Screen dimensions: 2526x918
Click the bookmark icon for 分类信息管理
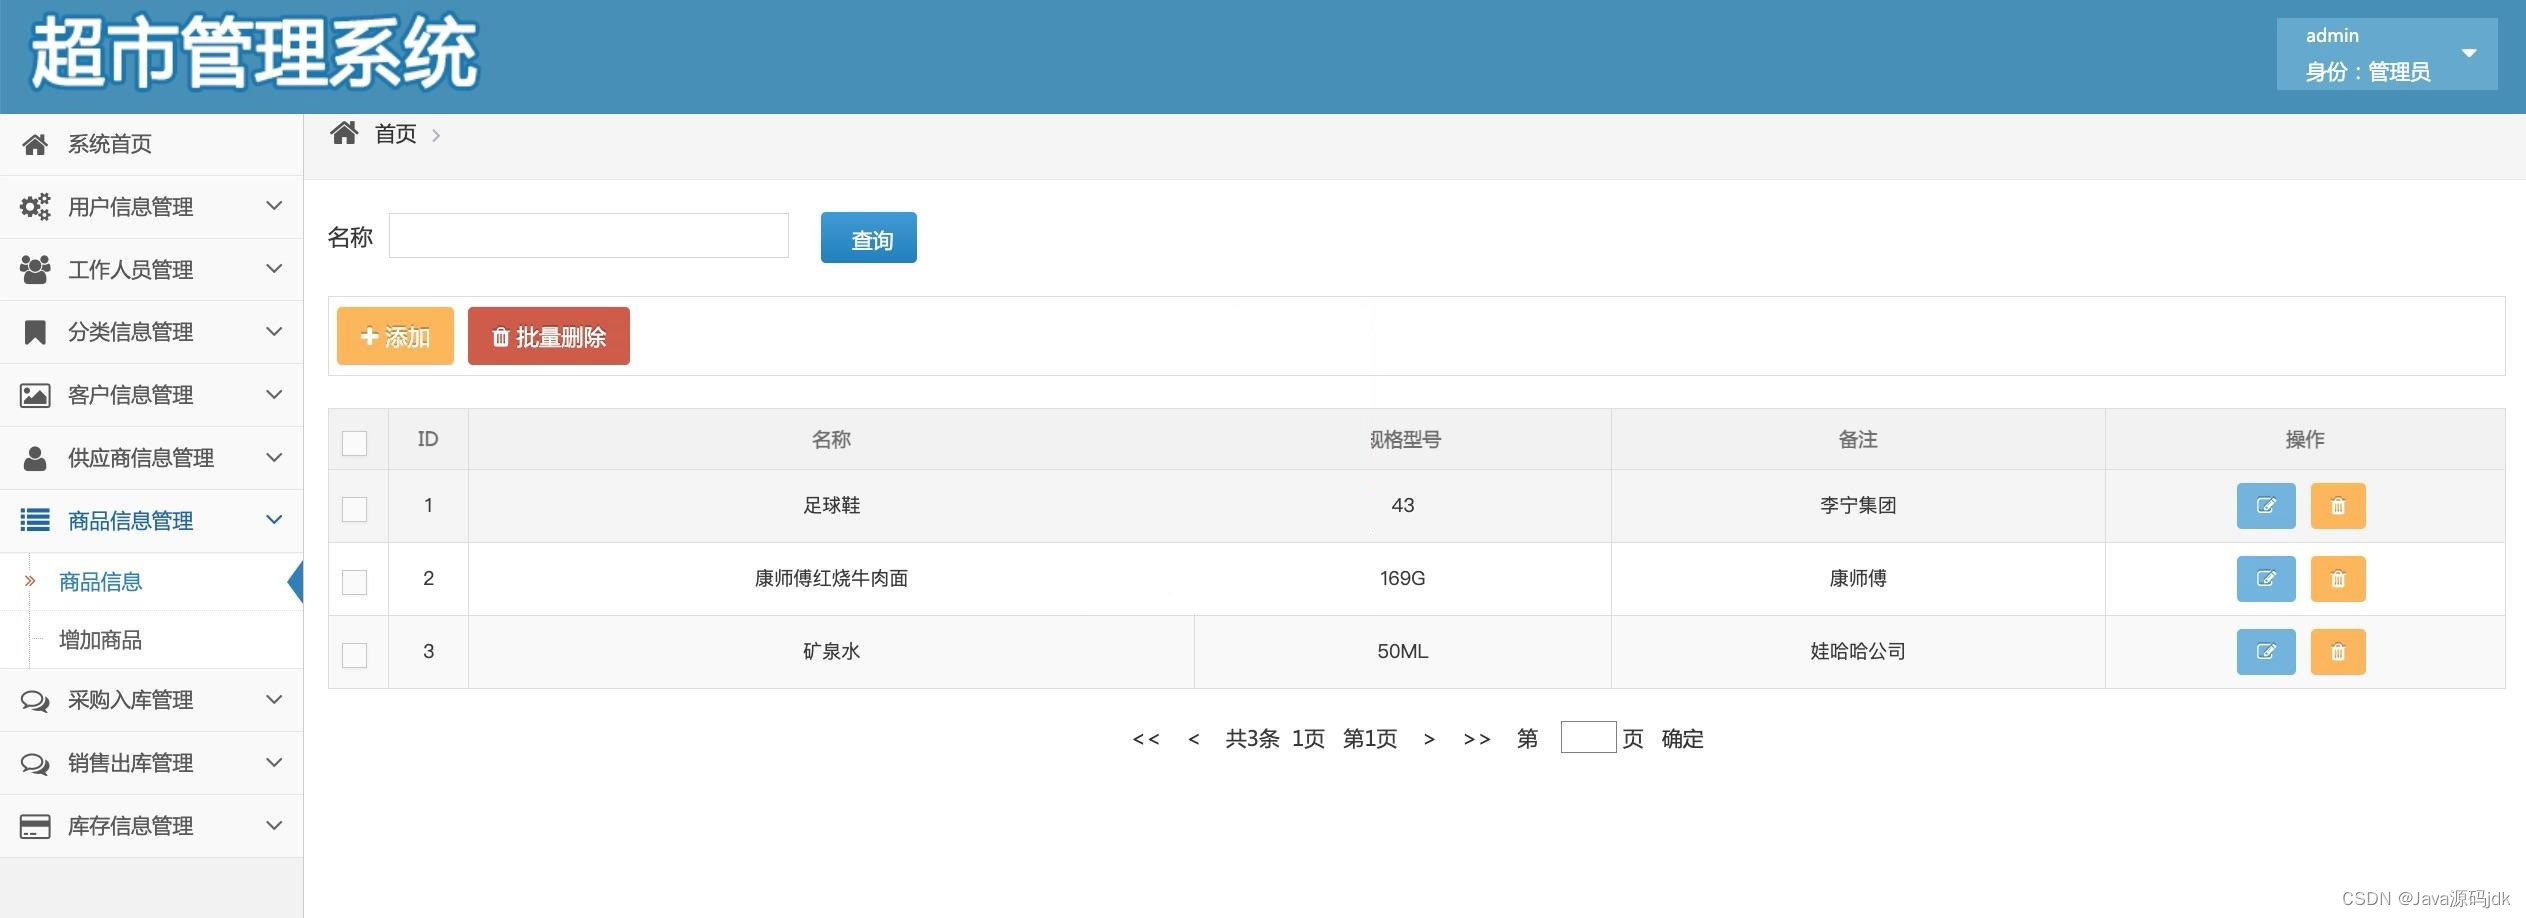coord(35,332)
